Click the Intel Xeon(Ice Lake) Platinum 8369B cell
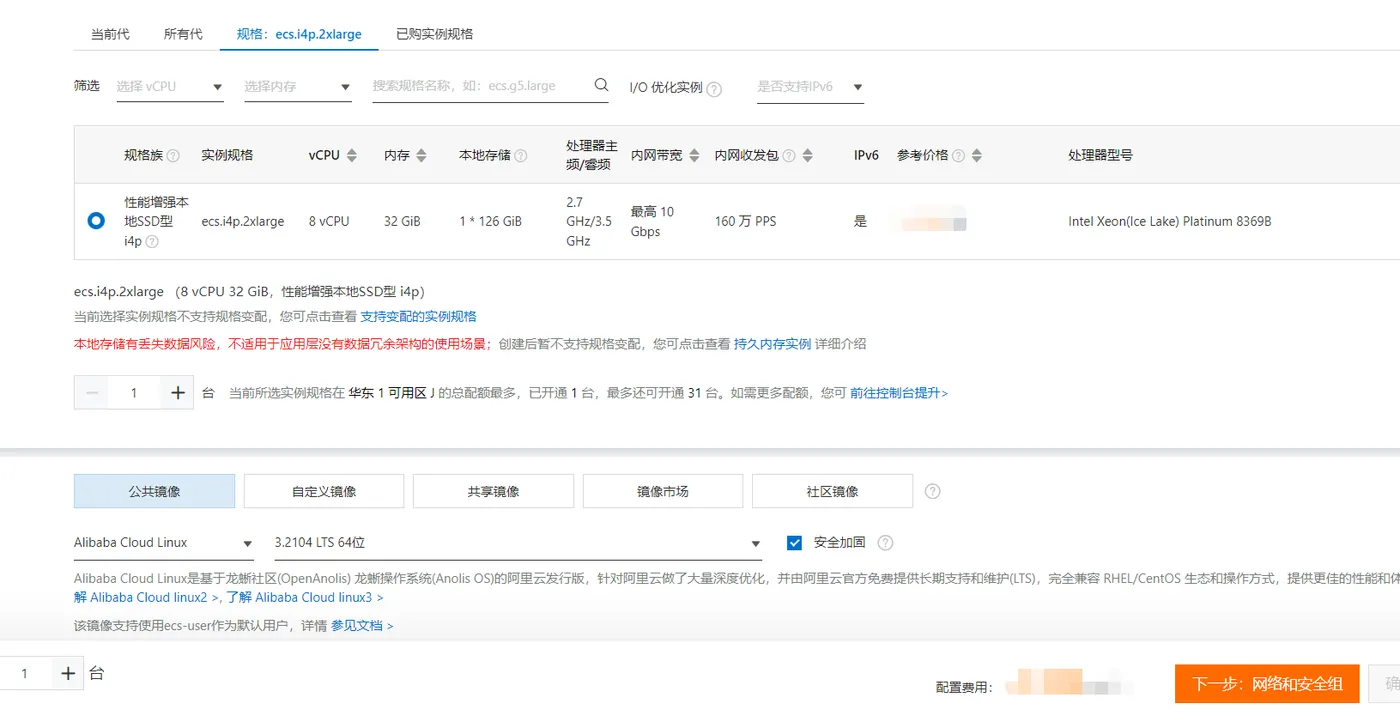This screenshot has width=1400, height=728. (1170, 221)
